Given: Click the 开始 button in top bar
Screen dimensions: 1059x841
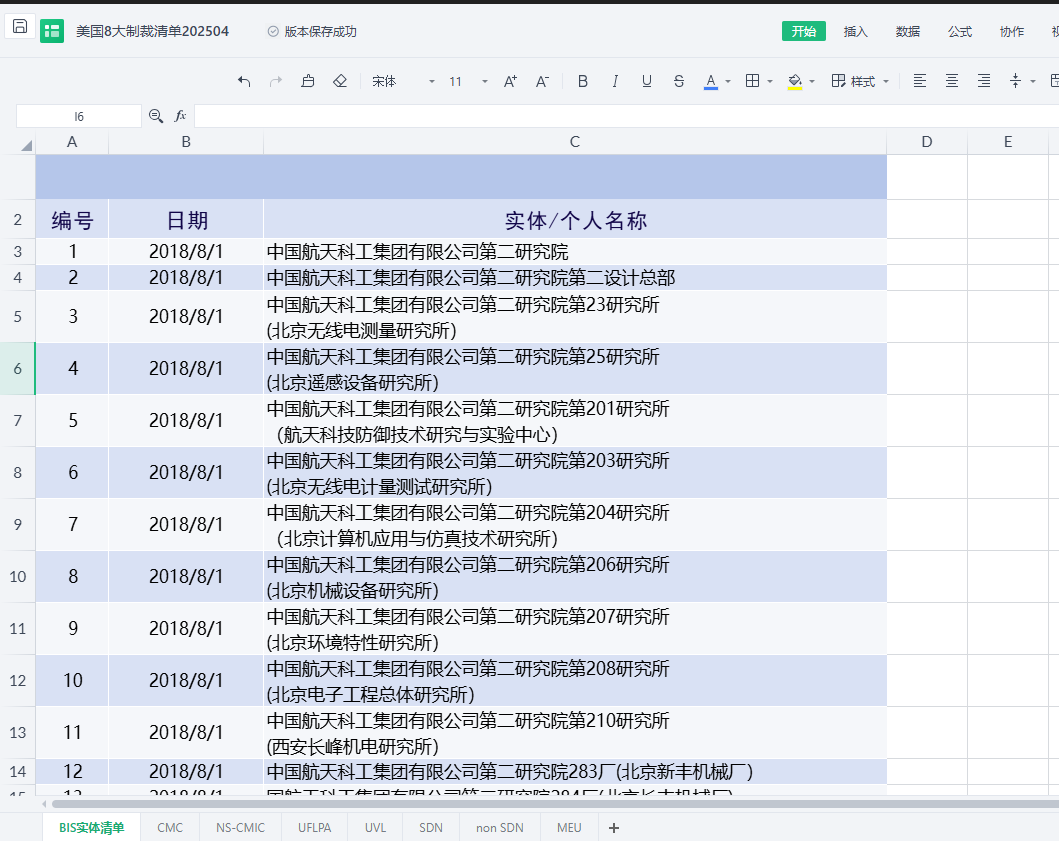Looking at the screenshot, I should point(803,31).
